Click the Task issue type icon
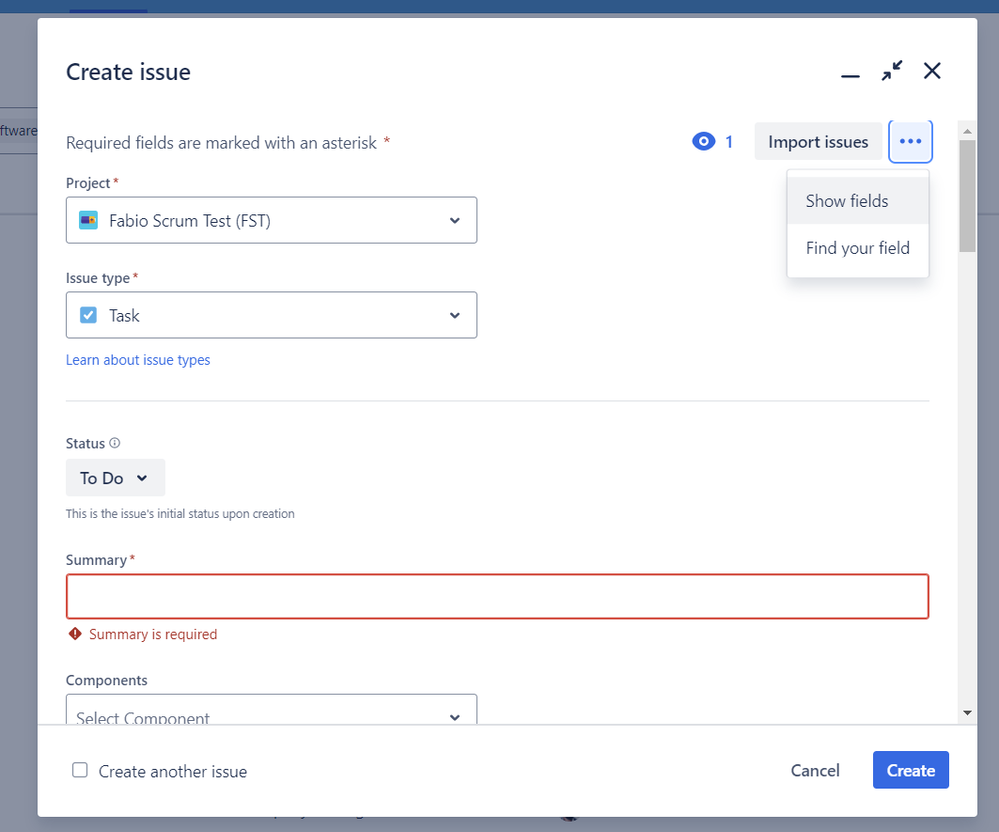 click(x=88, y=315)
